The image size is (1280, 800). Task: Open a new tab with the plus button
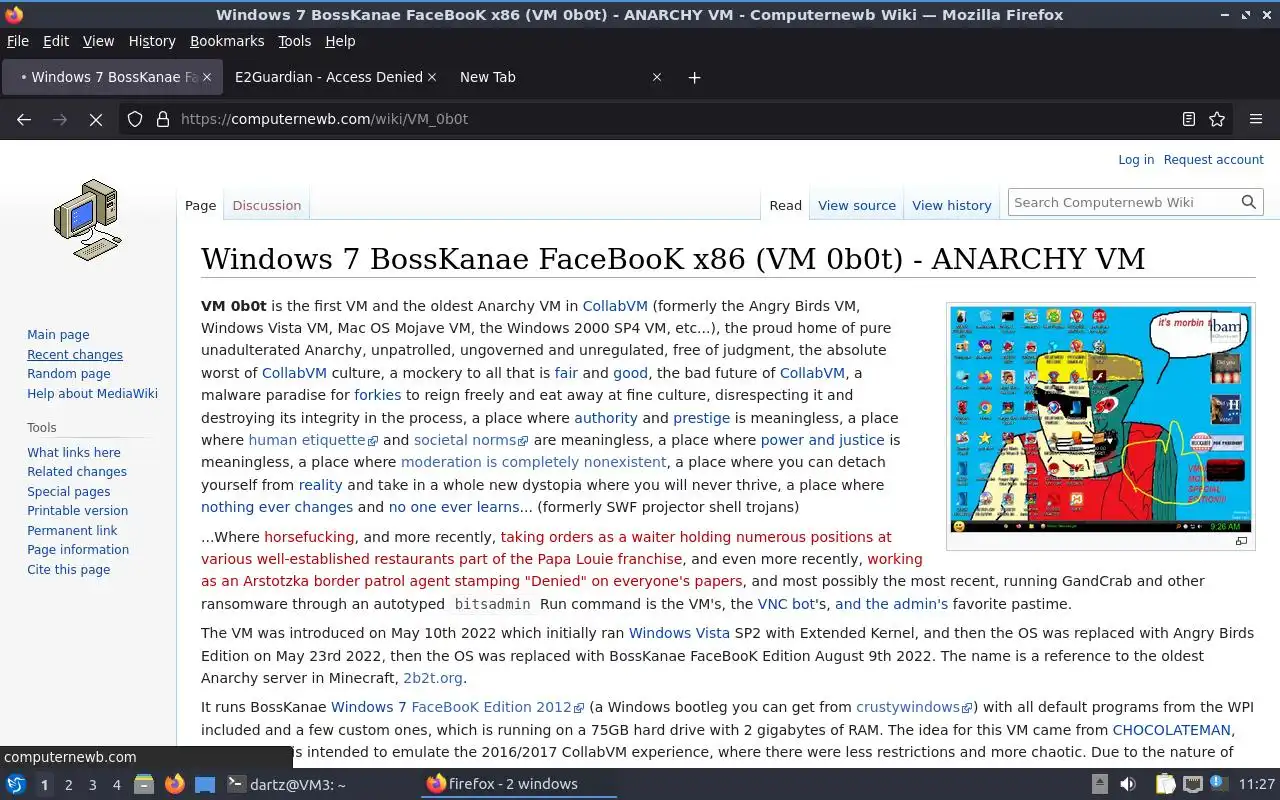pos(694,77)
